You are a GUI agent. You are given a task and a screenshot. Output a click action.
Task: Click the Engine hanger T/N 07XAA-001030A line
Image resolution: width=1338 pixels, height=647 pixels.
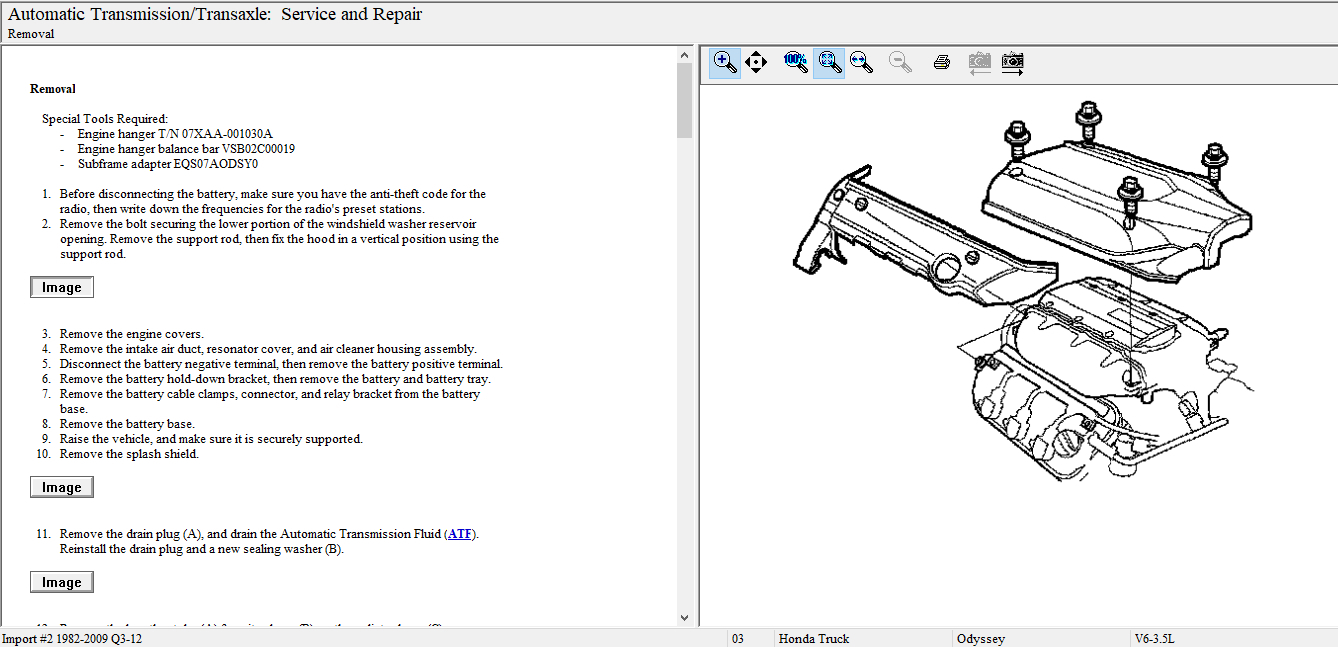[x=175, y=134]
